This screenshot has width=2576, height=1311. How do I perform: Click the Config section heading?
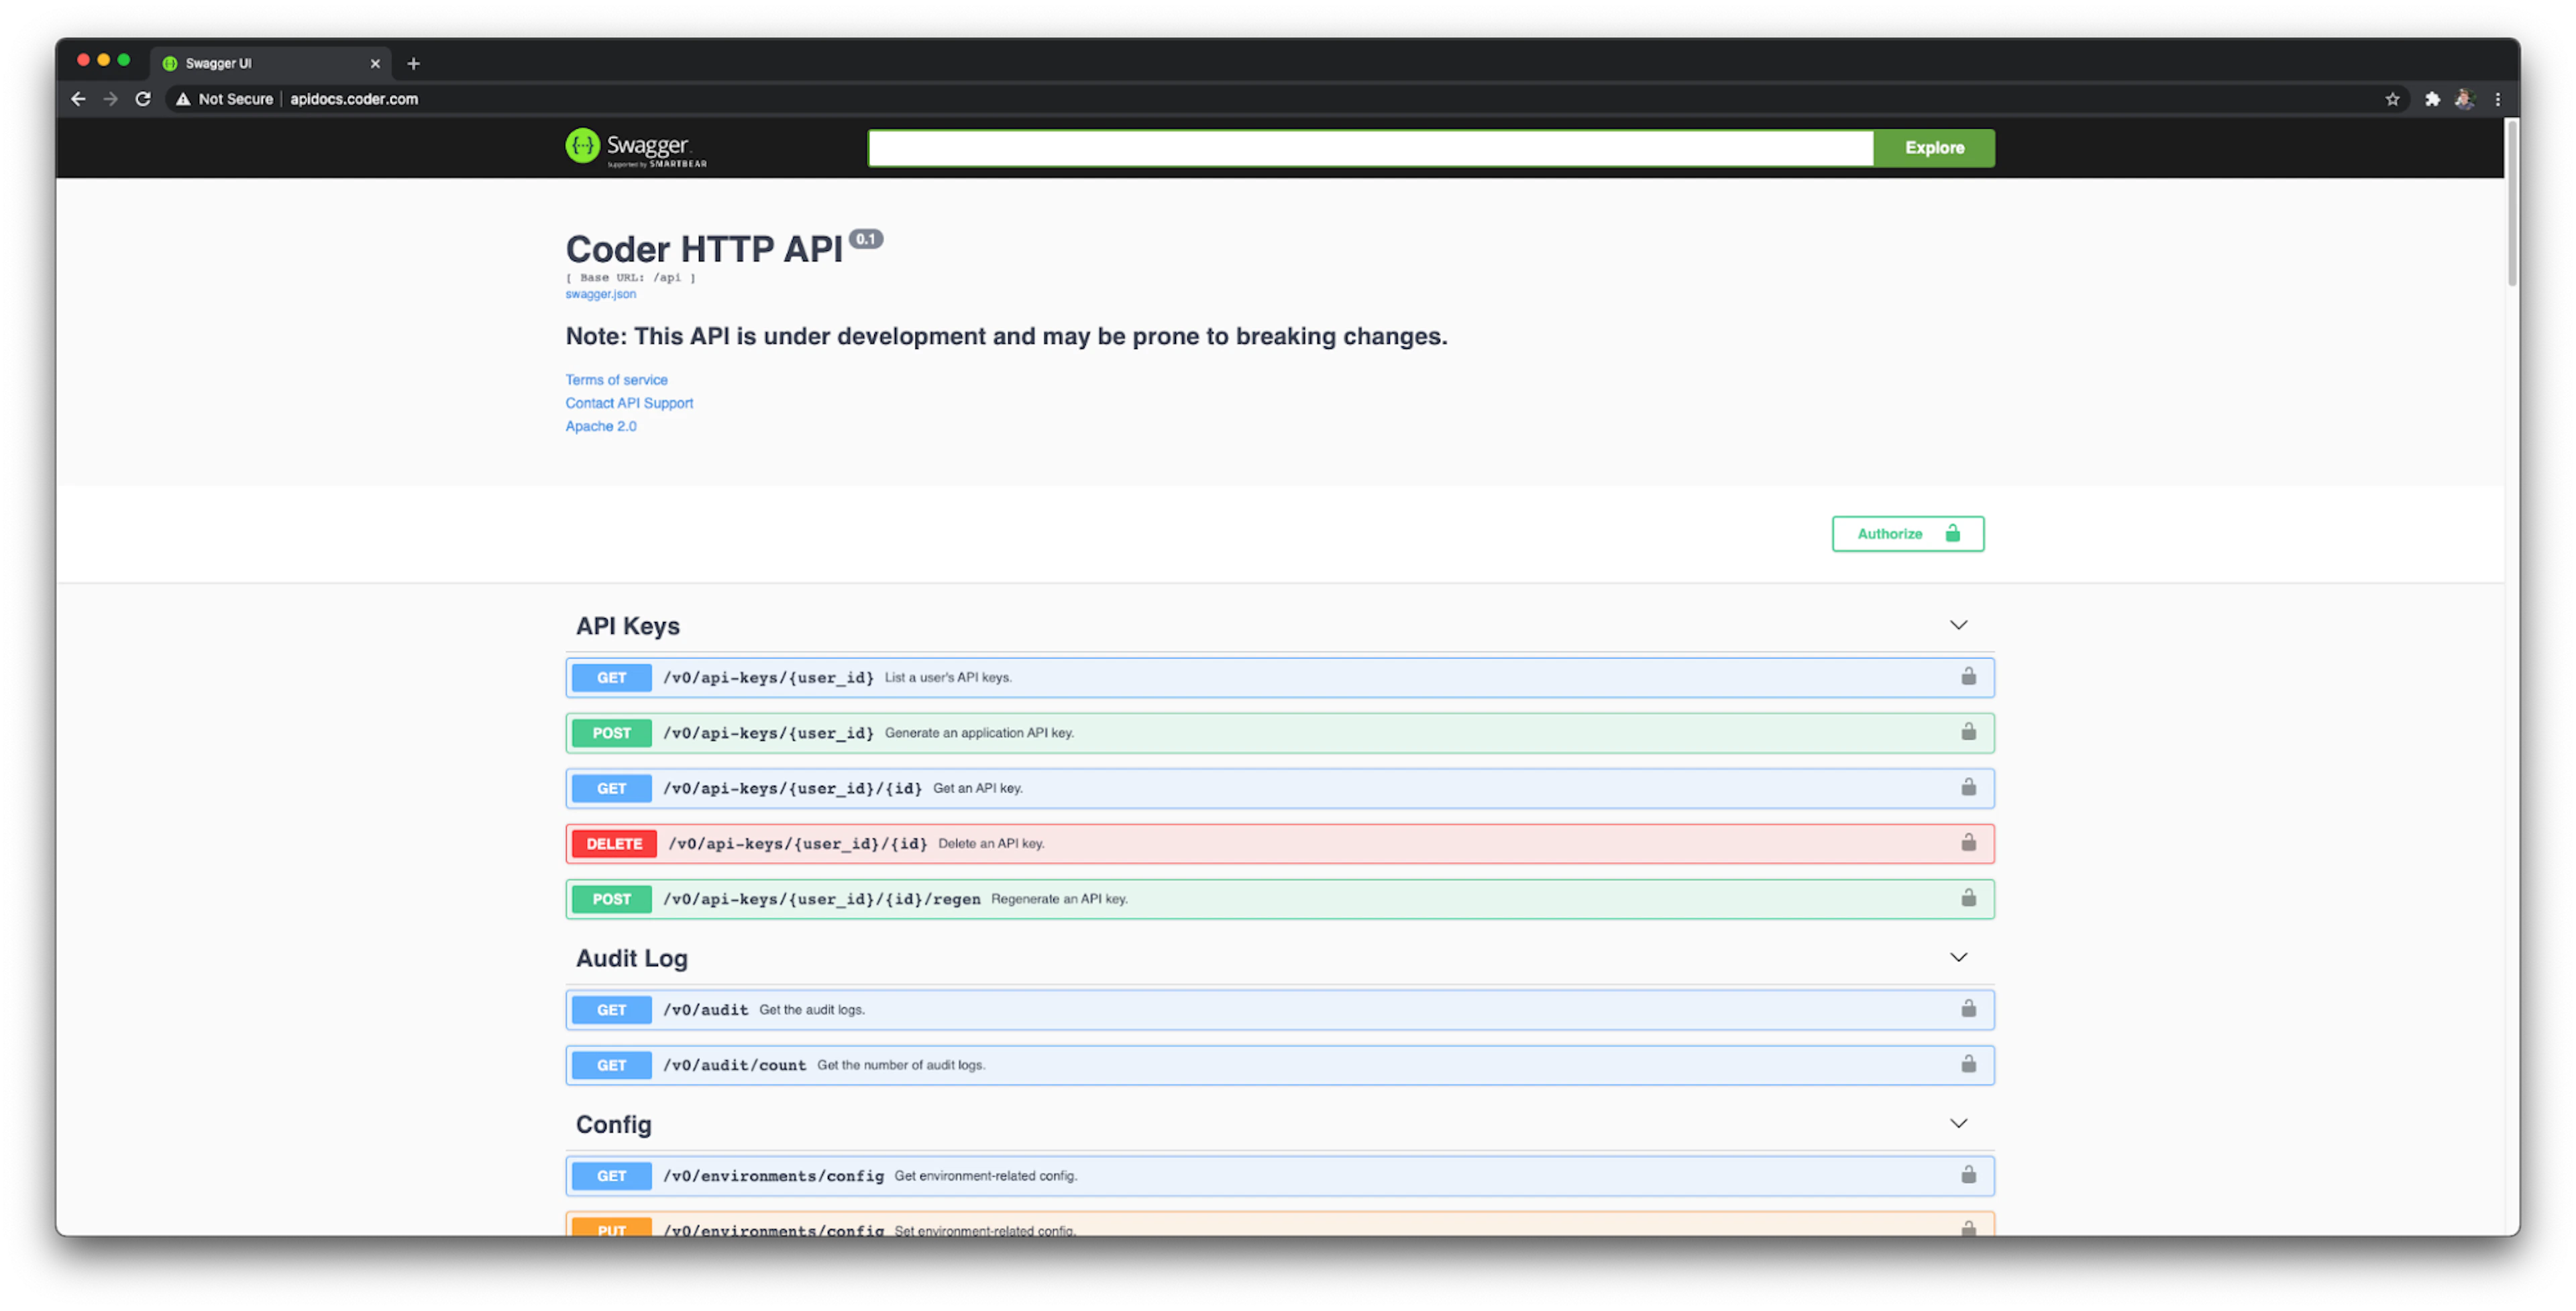pyautogui.click(x=613, y=1124)
